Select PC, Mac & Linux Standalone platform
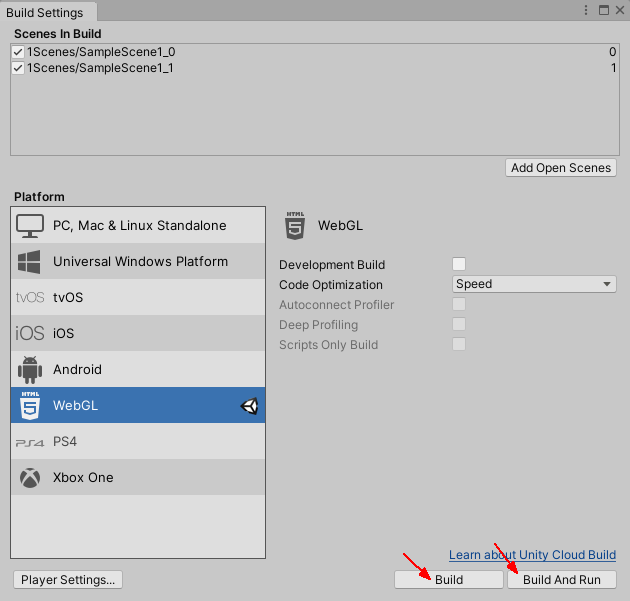The height and width of the screenshot is (601, 630). click(x=138, y=225)
